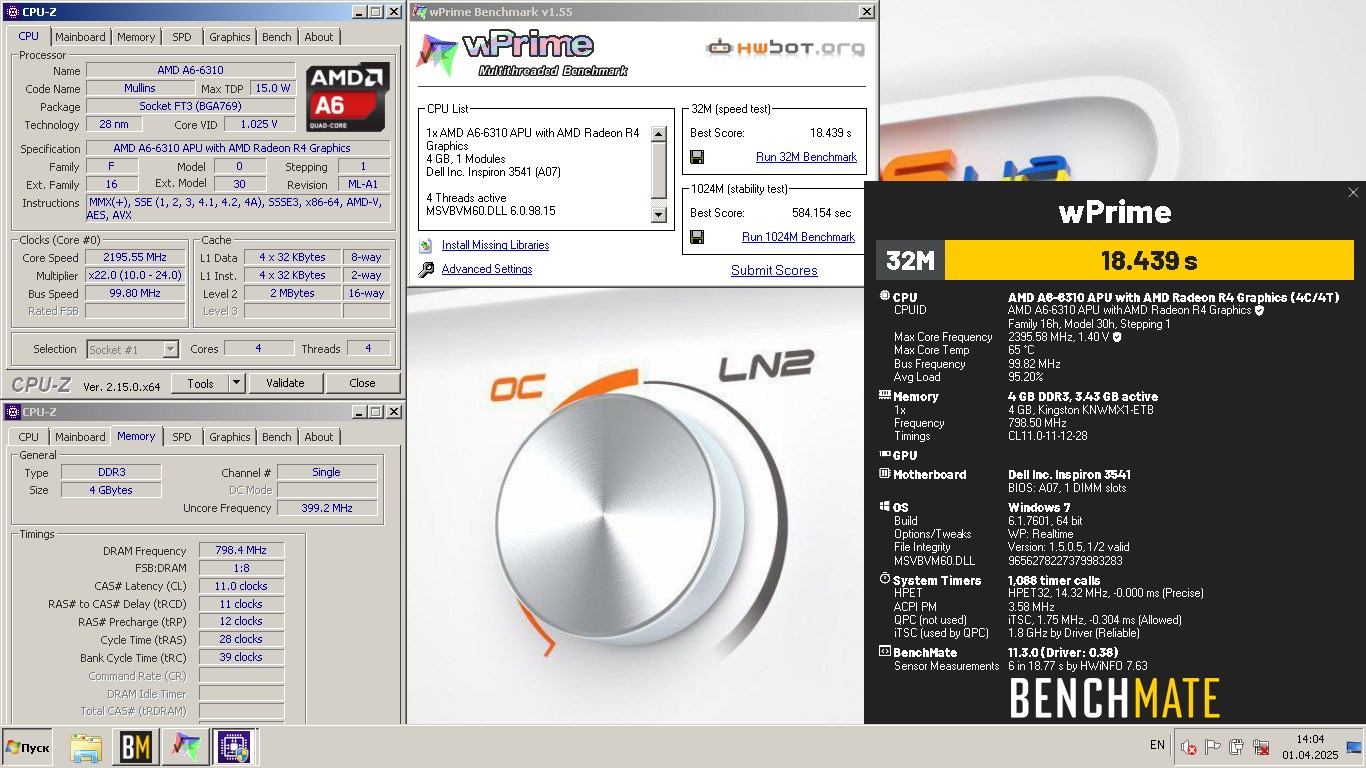
Task: Click the Windows OS icon in BenchMate panel
Action: tap(884, 507)
